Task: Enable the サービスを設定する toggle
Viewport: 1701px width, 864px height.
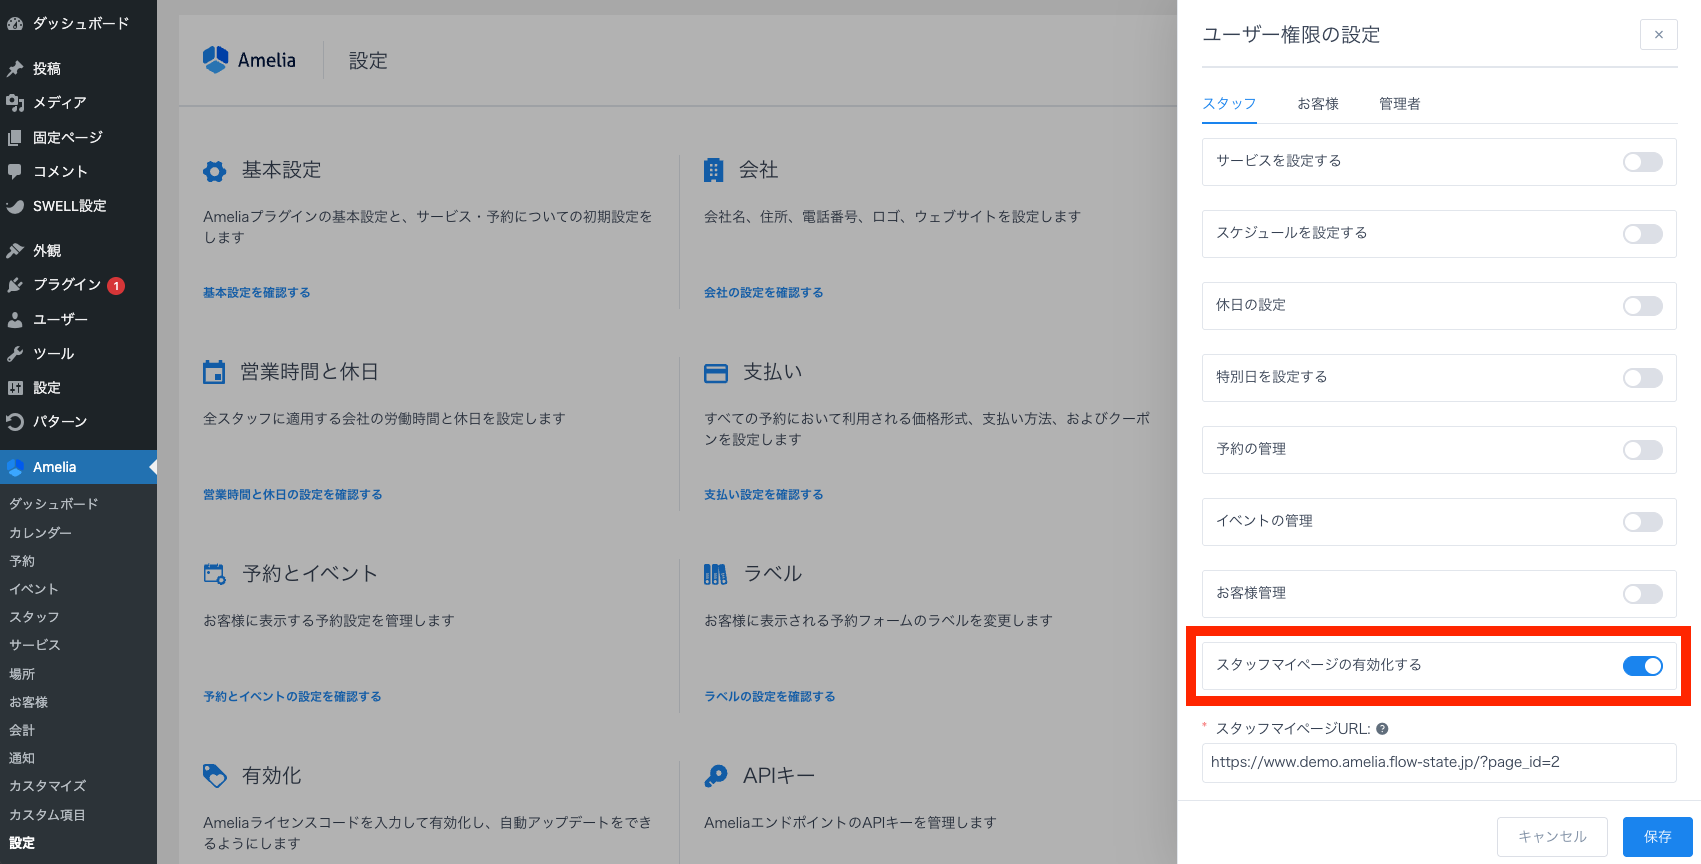Action: coord(1642,162)
